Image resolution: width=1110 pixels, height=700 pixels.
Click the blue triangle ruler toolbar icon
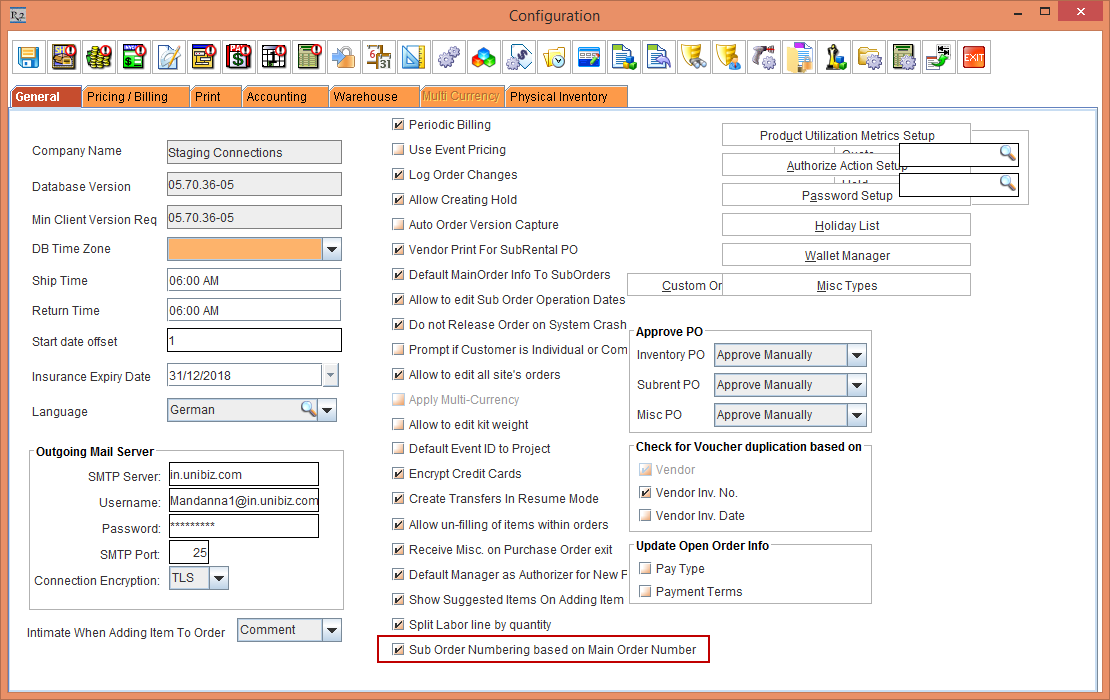[413, 57]
